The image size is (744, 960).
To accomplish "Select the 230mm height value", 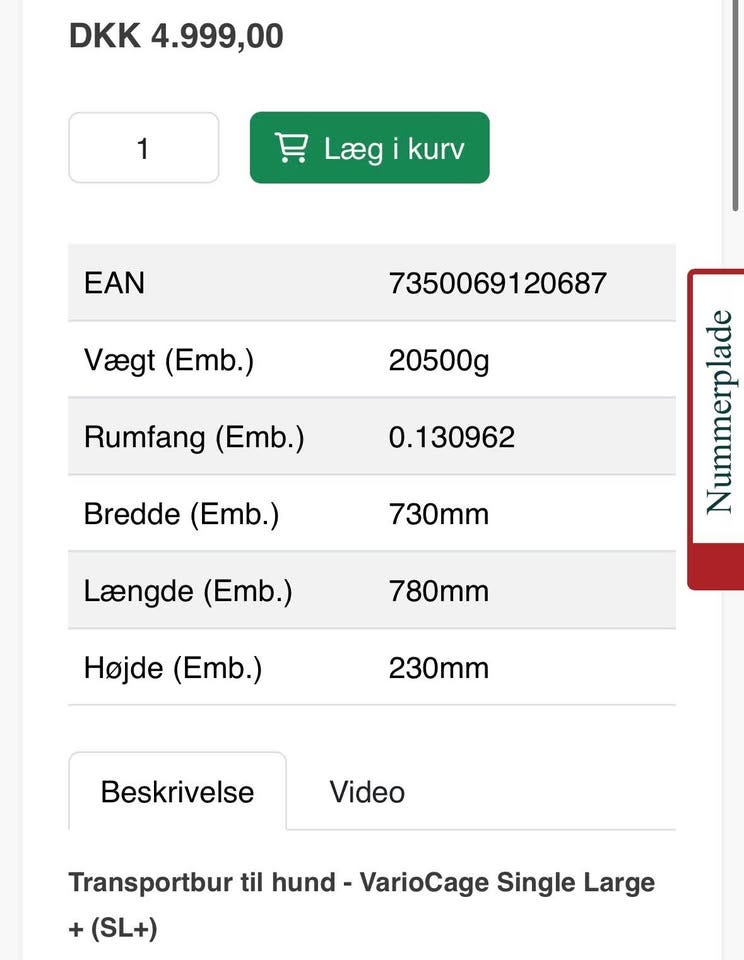I will [x=439, y=668].
